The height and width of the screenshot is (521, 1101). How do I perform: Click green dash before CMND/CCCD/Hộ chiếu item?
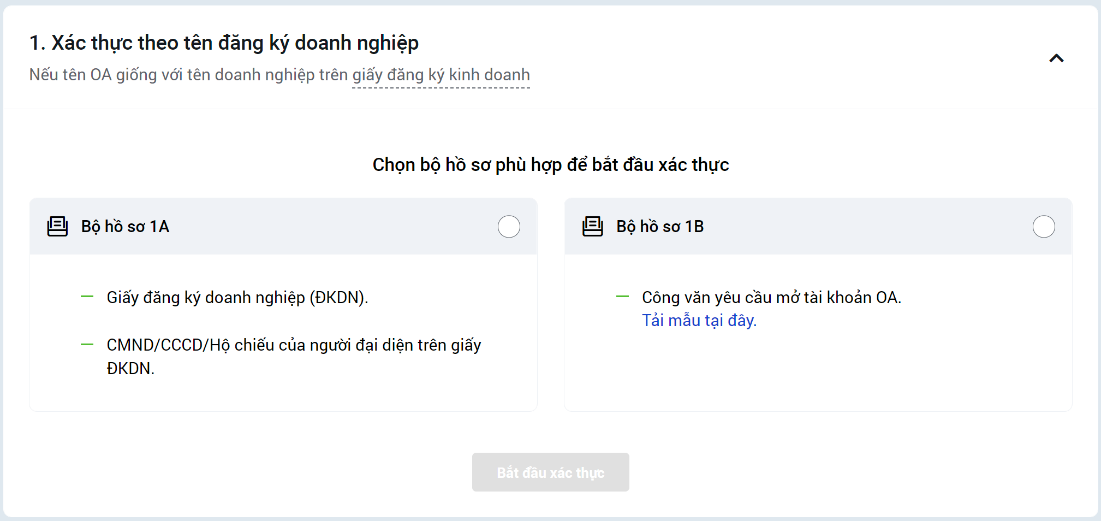tap(86, 345)
